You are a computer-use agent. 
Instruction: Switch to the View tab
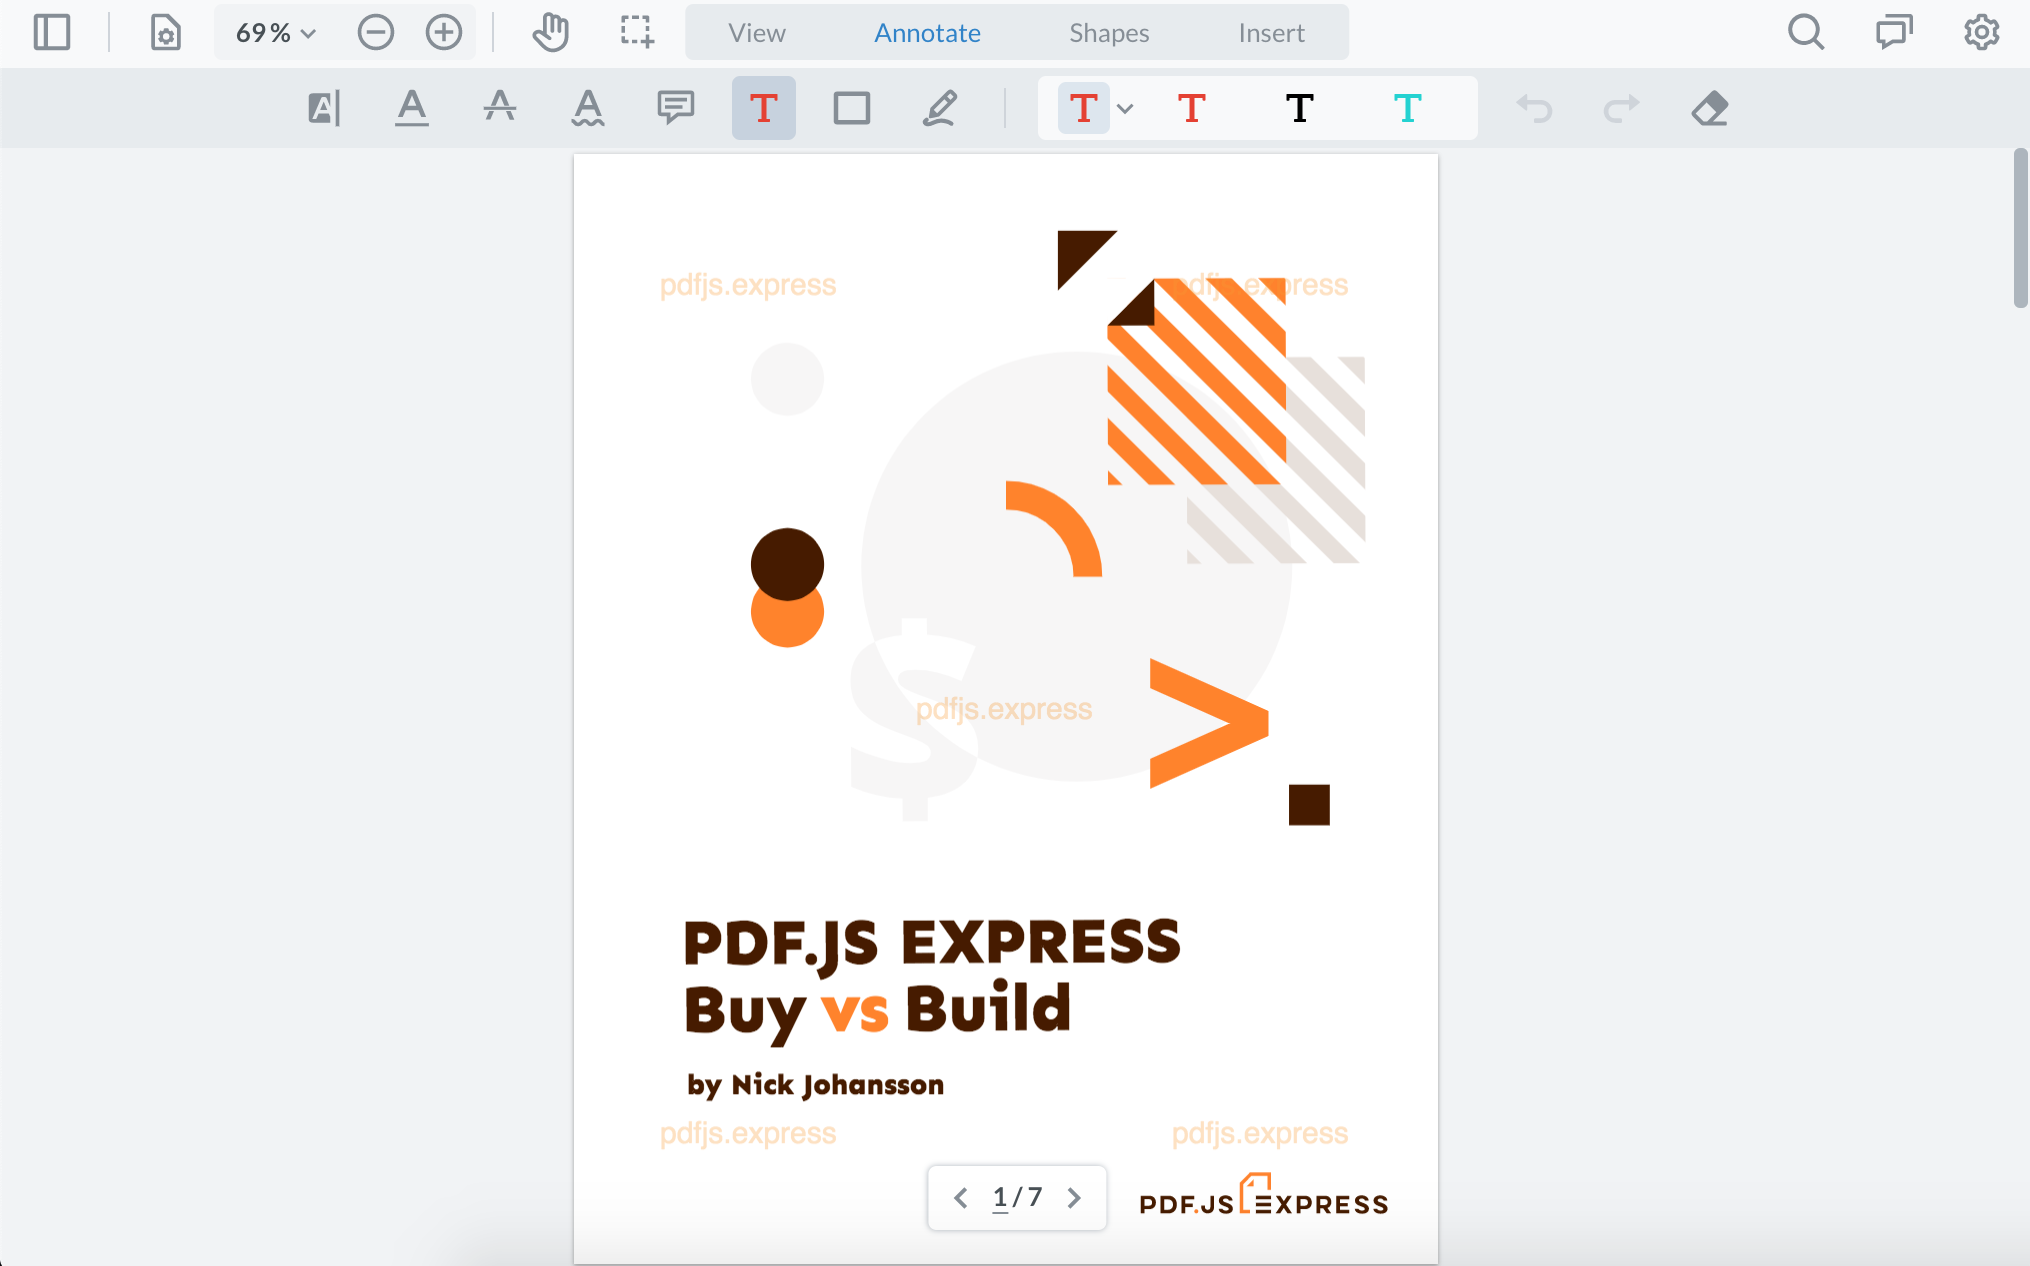coord(757,33)
